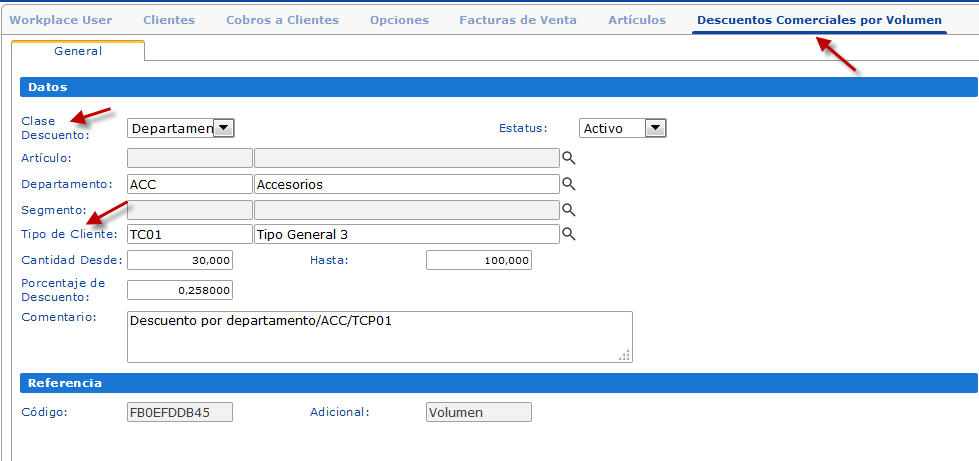Click the Accesorios description field
979x461 pixels.
pyautogui.click(x=406, y=184)
